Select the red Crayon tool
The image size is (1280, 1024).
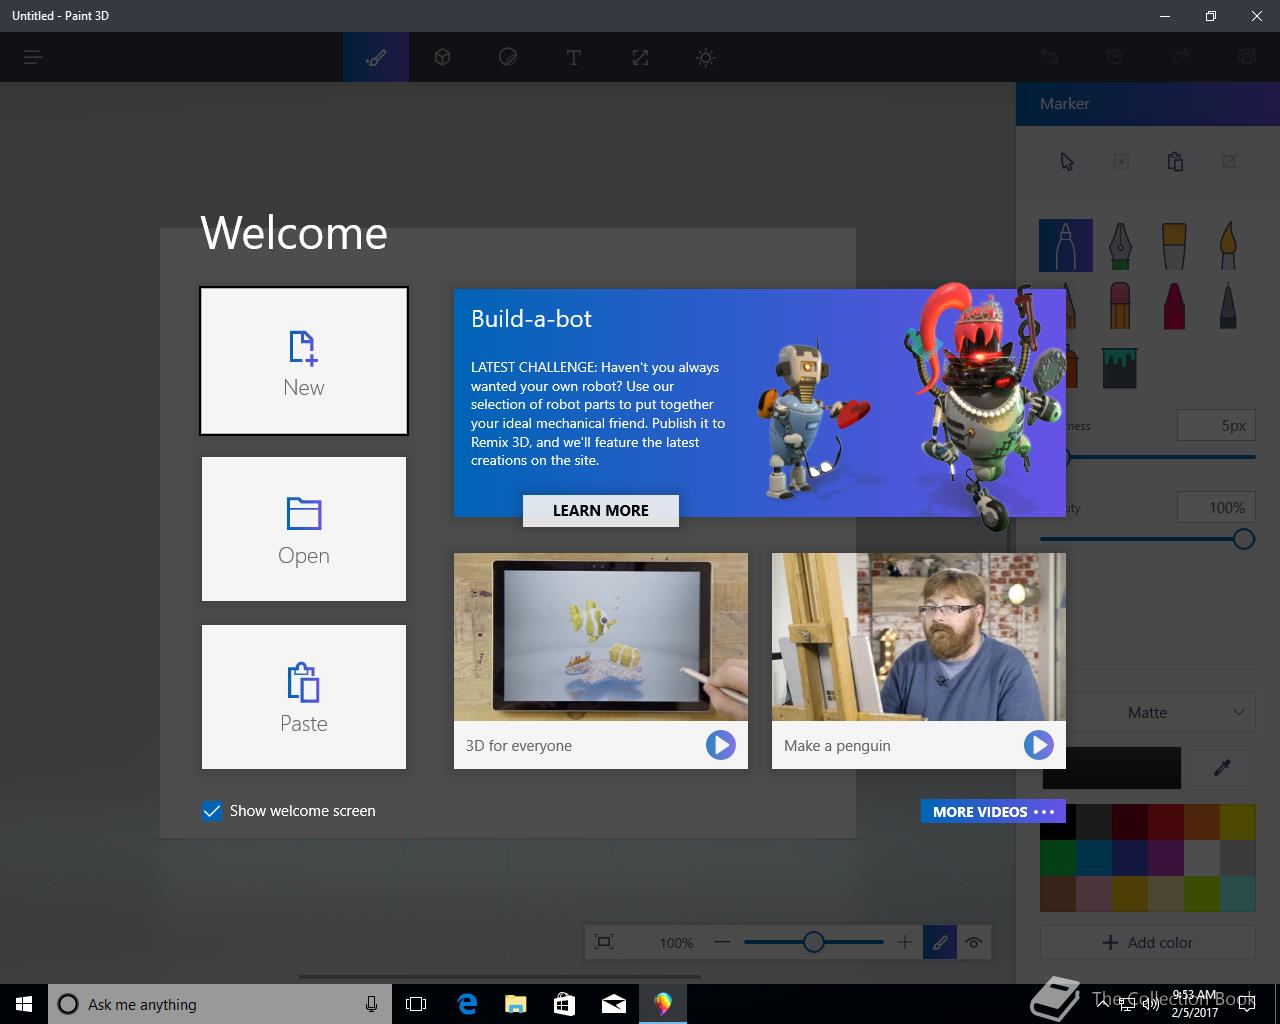tap(1174, 305)
